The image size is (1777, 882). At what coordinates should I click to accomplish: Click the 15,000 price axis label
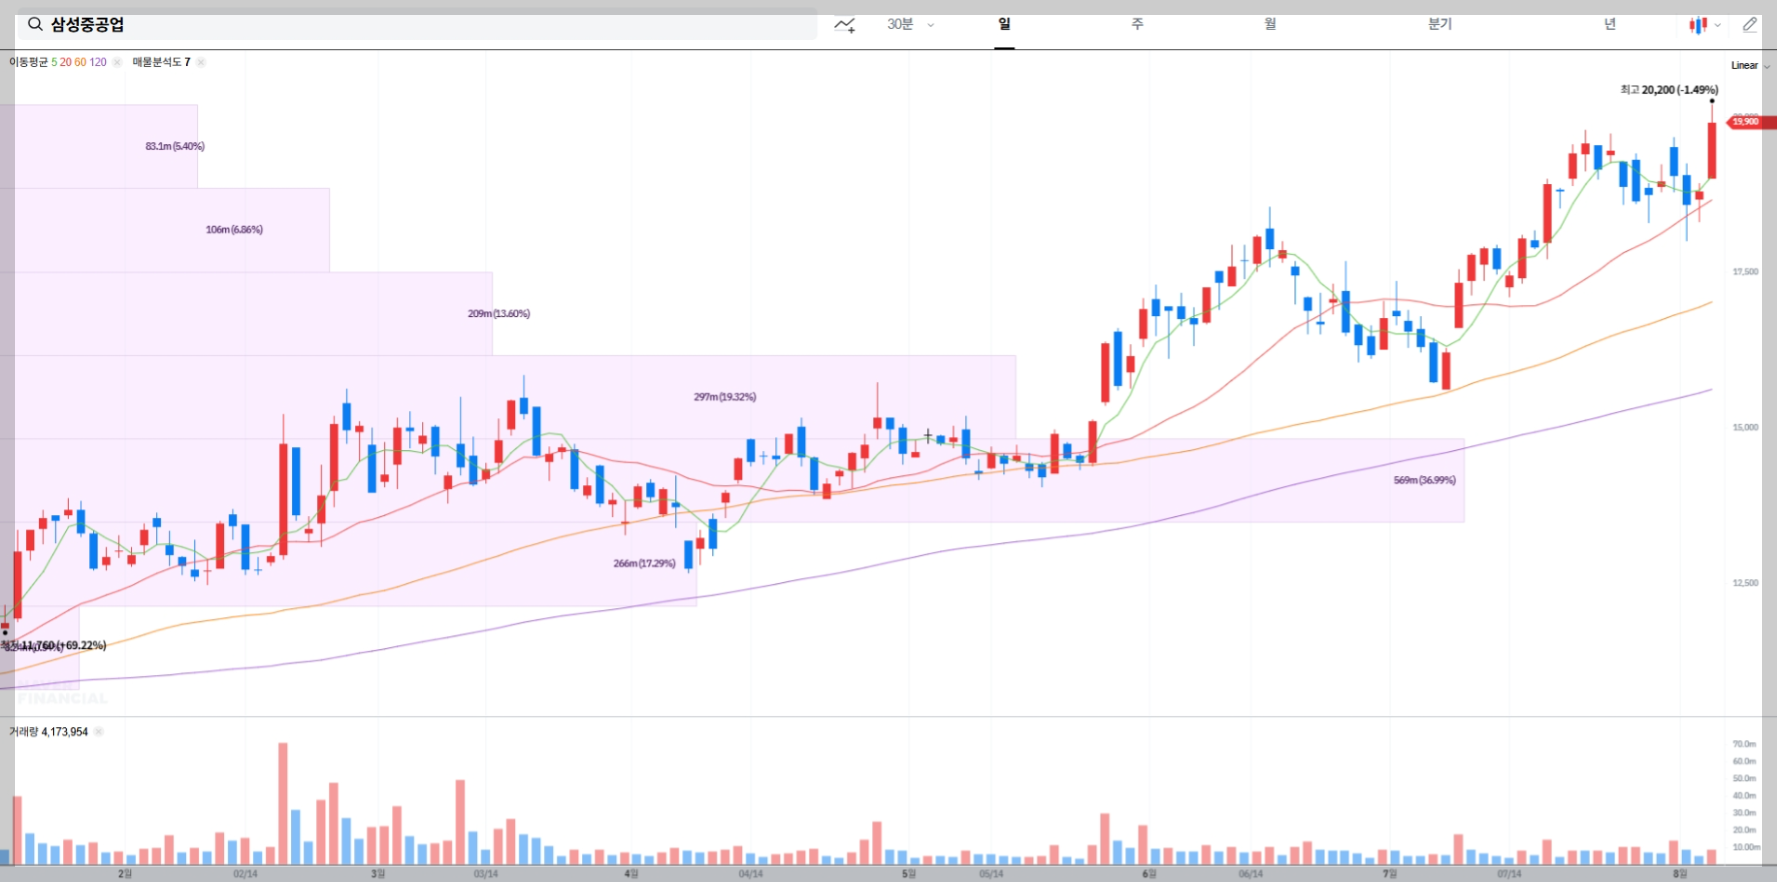1745,428
